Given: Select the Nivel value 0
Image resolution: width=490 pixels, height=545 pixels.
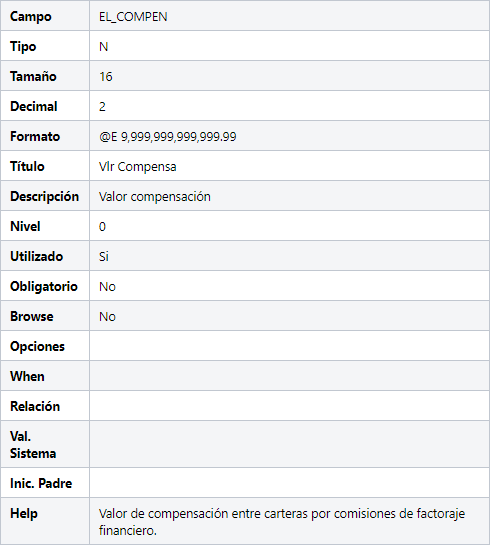Looking at the screenshot, I should [x=102, y=227].
